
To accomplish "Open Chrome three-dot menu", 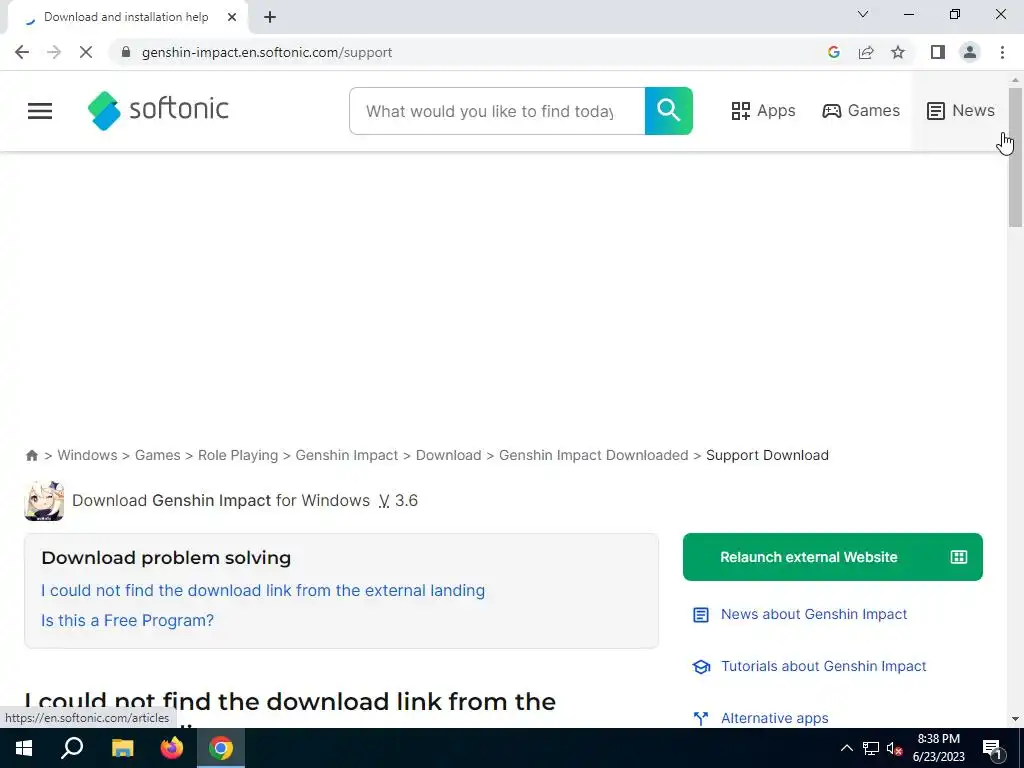I will [x=1002, y=52].
